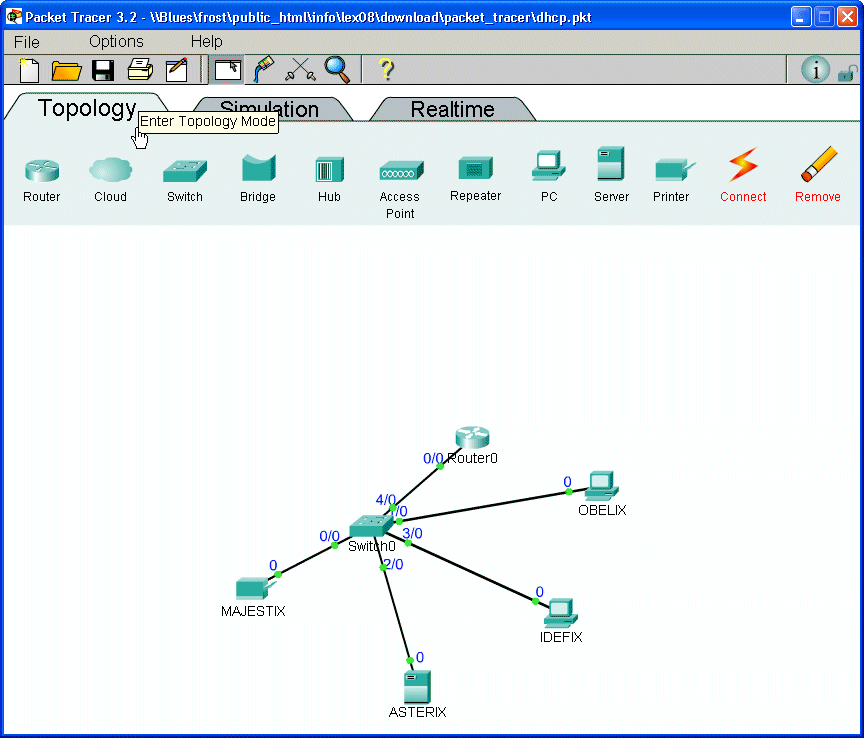Viewport: 864px width, 738px height.
Task: Click the round info icon
Action: click(815, 70)
